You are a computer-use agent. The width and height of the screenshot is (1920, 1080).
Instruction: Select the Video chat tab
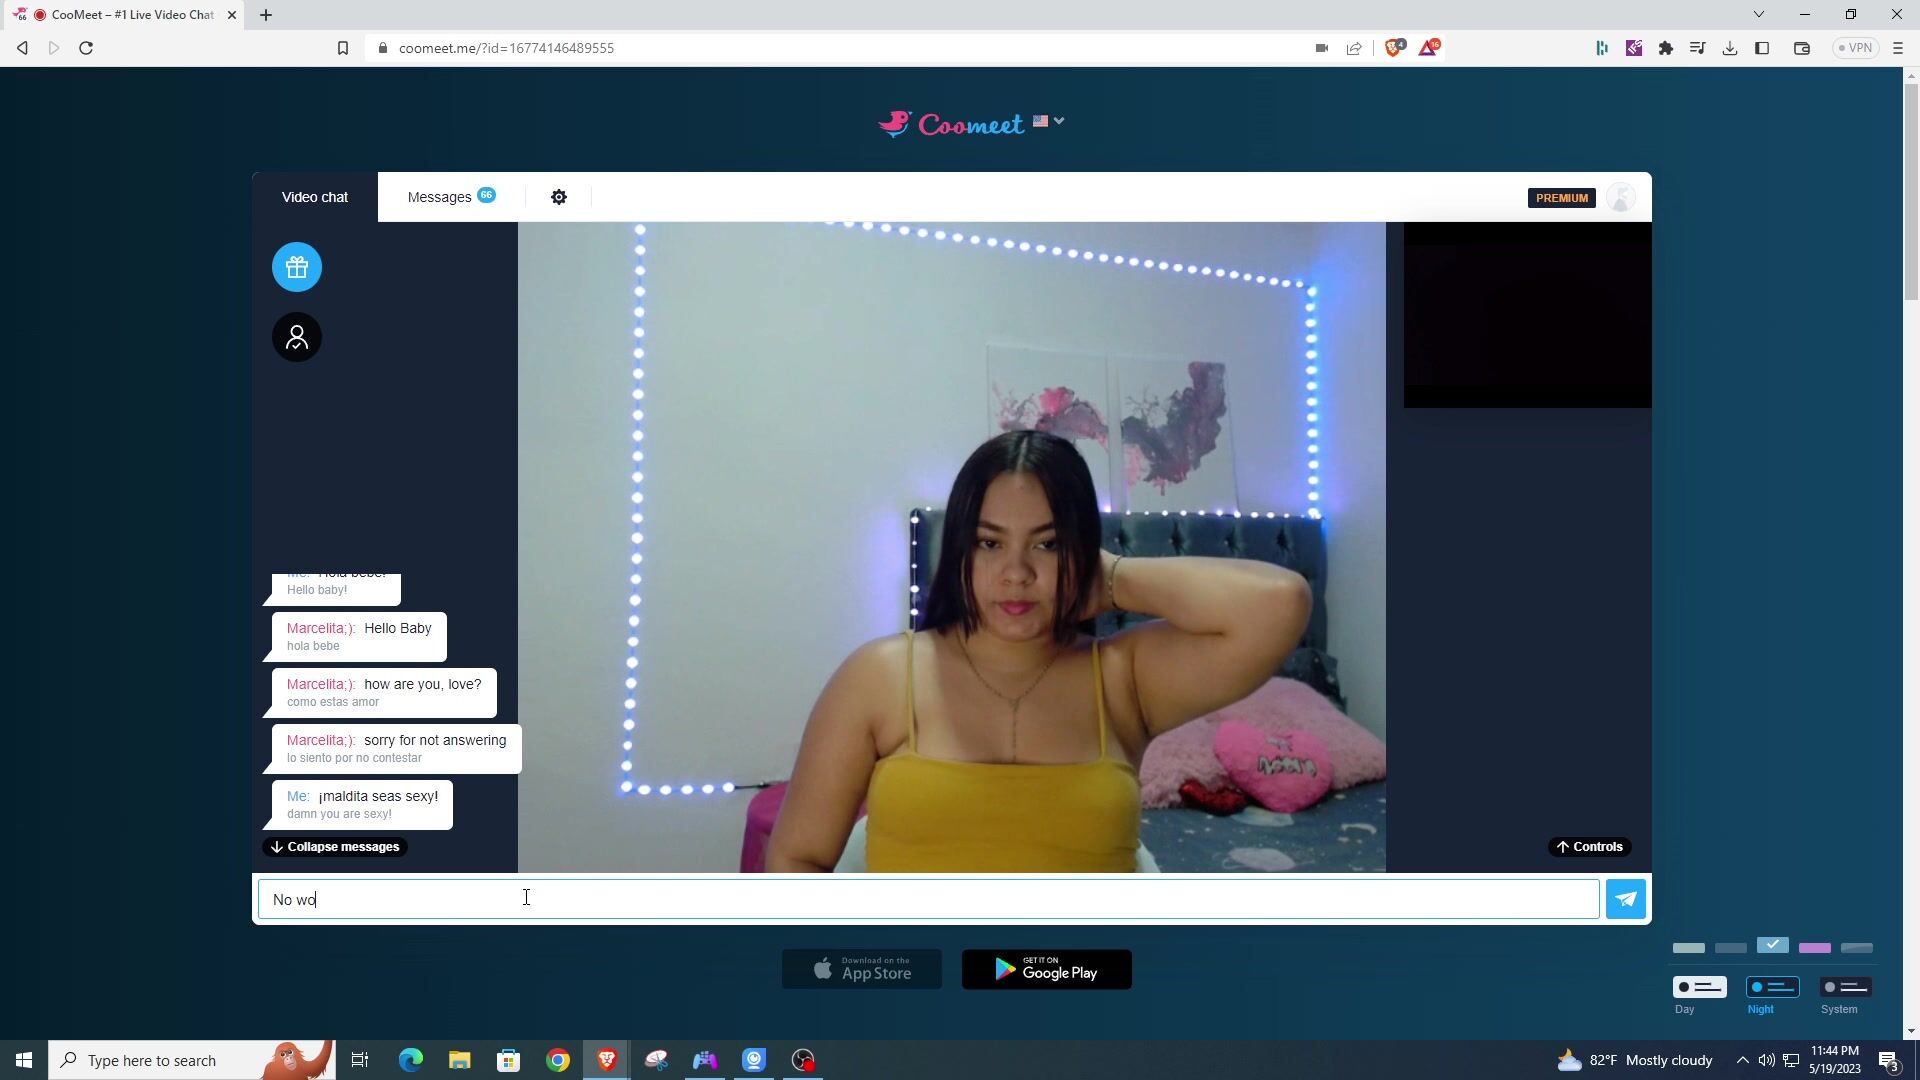(315, 197)
